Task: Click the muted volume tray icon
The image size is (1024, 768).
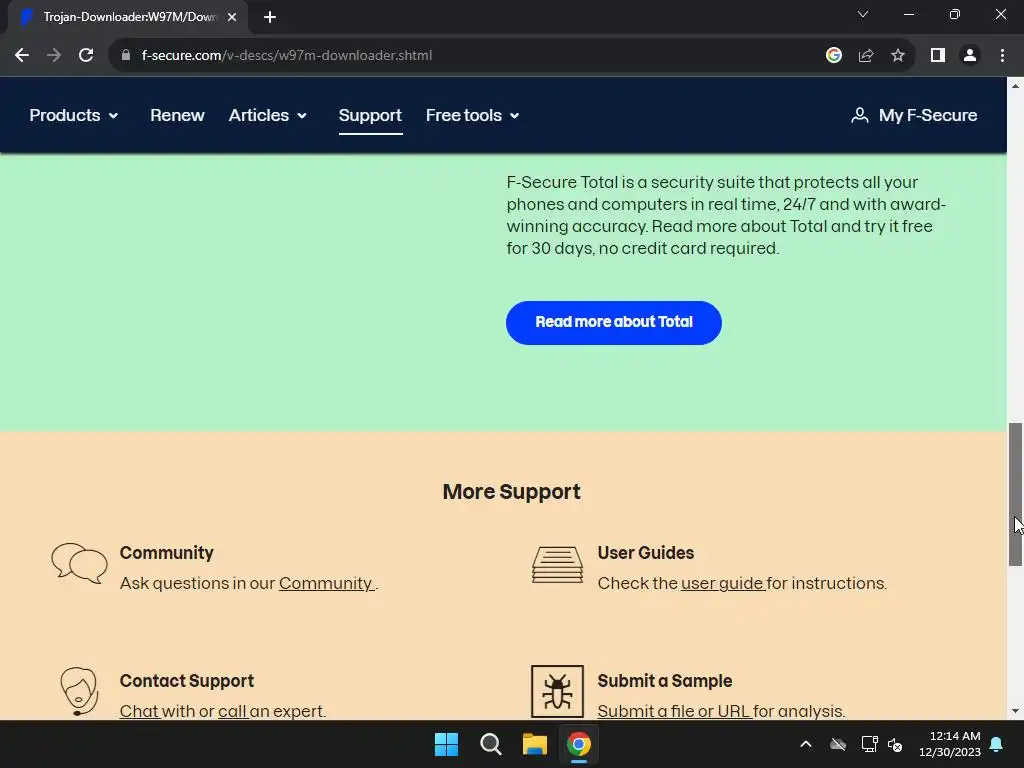Action: tap(895, 744)
